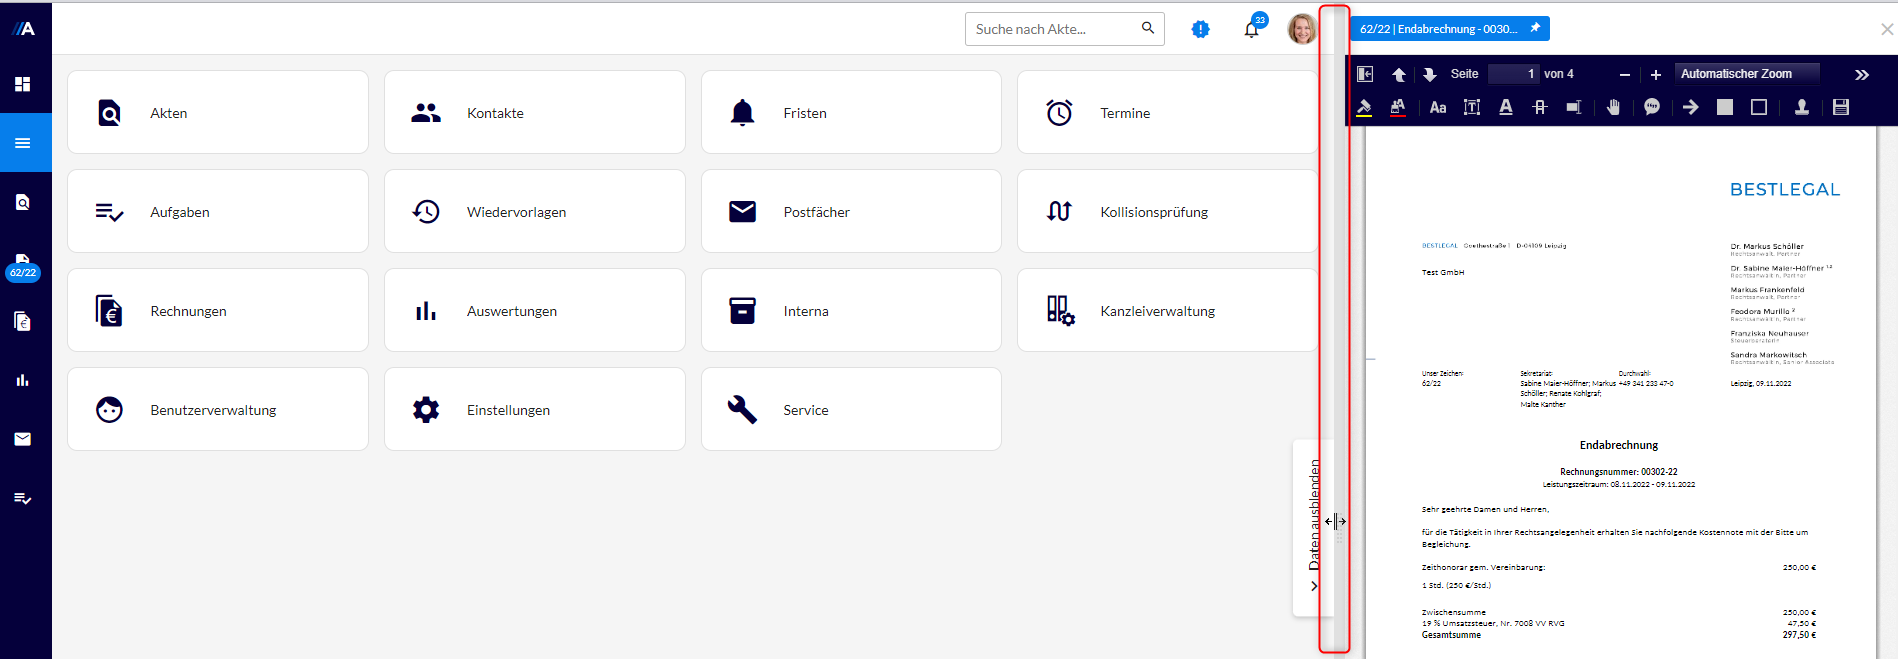Select the strikethrough text tool
Viewport: 1898px width, 659px height.
point(1540,107)
